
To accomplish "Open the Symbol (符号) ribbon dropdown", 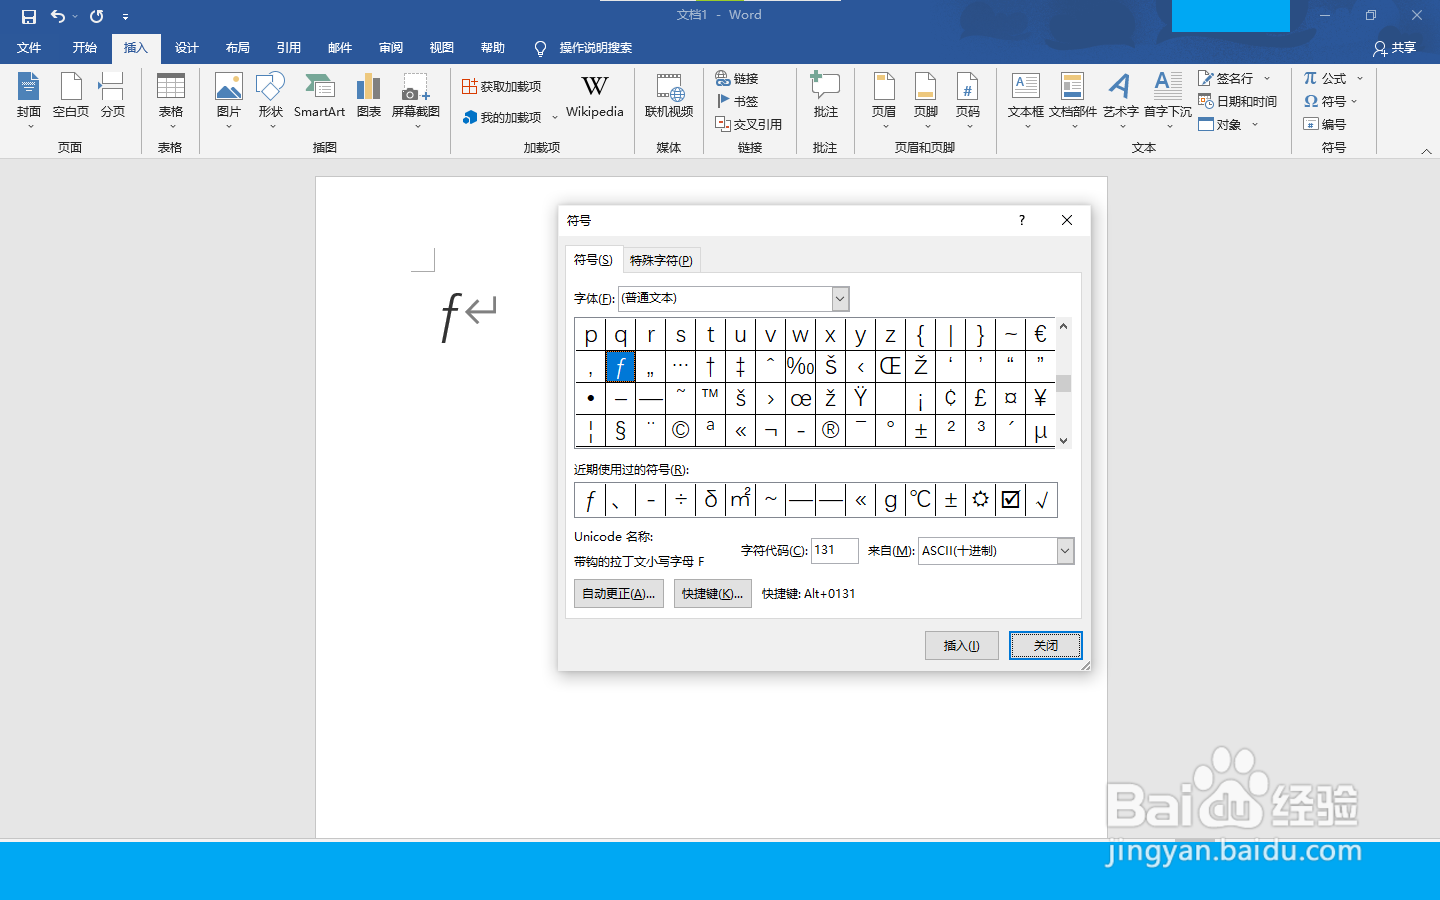I will pyautogui.click(x=1331, y=101).
